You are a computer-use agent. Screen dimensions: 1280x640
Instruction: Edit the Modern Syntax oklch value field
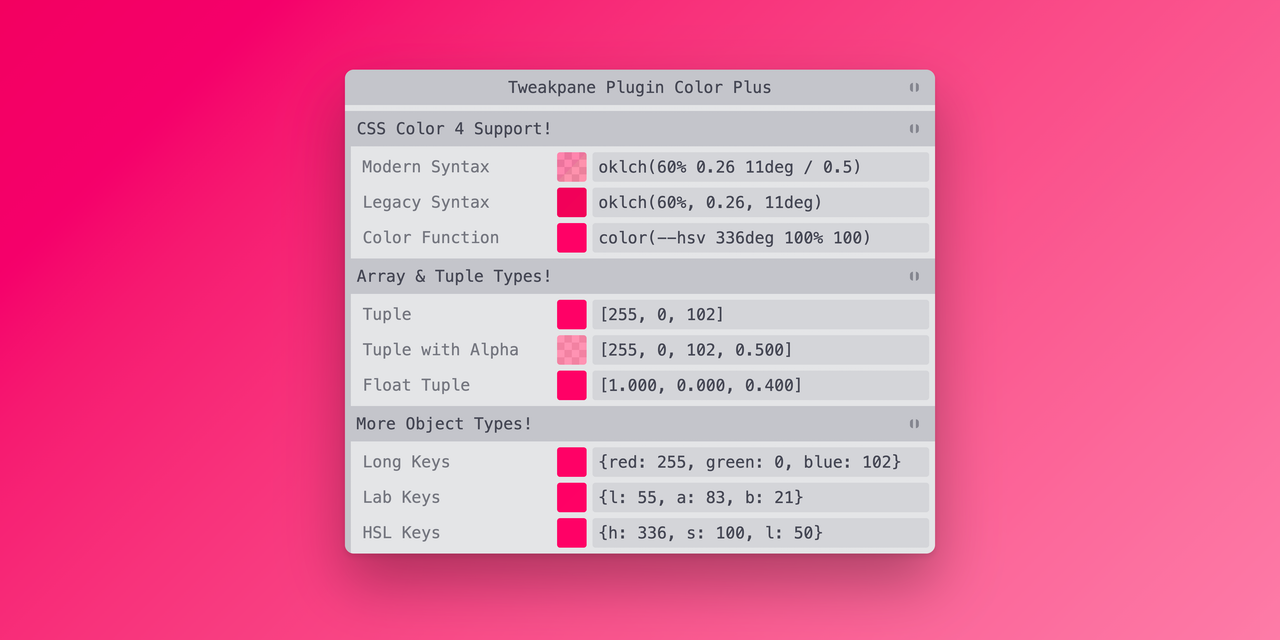pos(760,166)
